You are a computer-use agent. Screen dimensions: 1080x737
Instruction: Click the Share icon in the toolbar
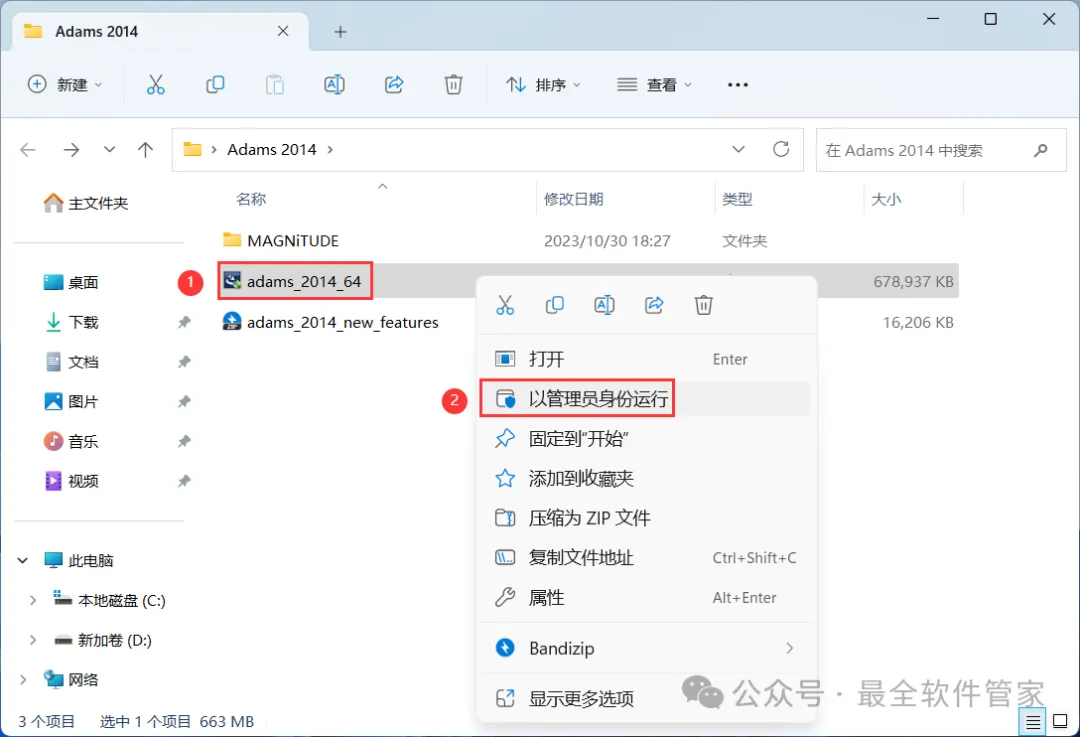coord(394,85)
